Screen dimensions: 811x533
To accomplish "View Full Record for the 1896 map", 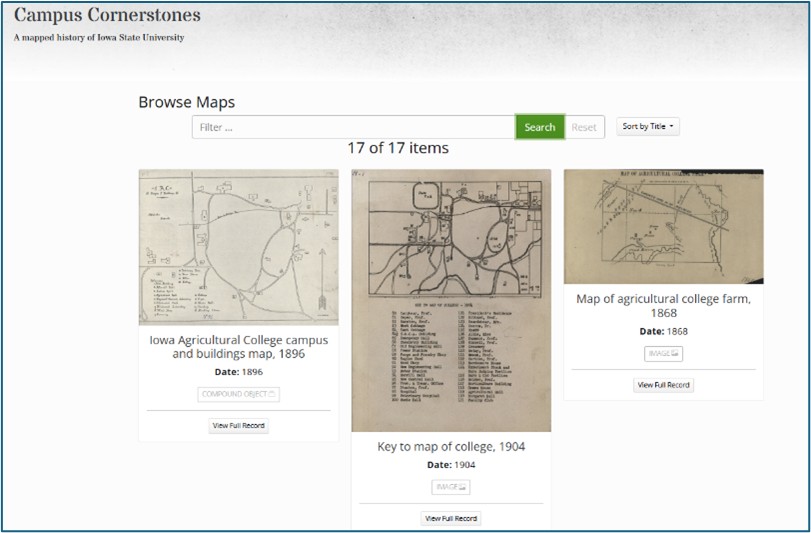I will (238, 425).
